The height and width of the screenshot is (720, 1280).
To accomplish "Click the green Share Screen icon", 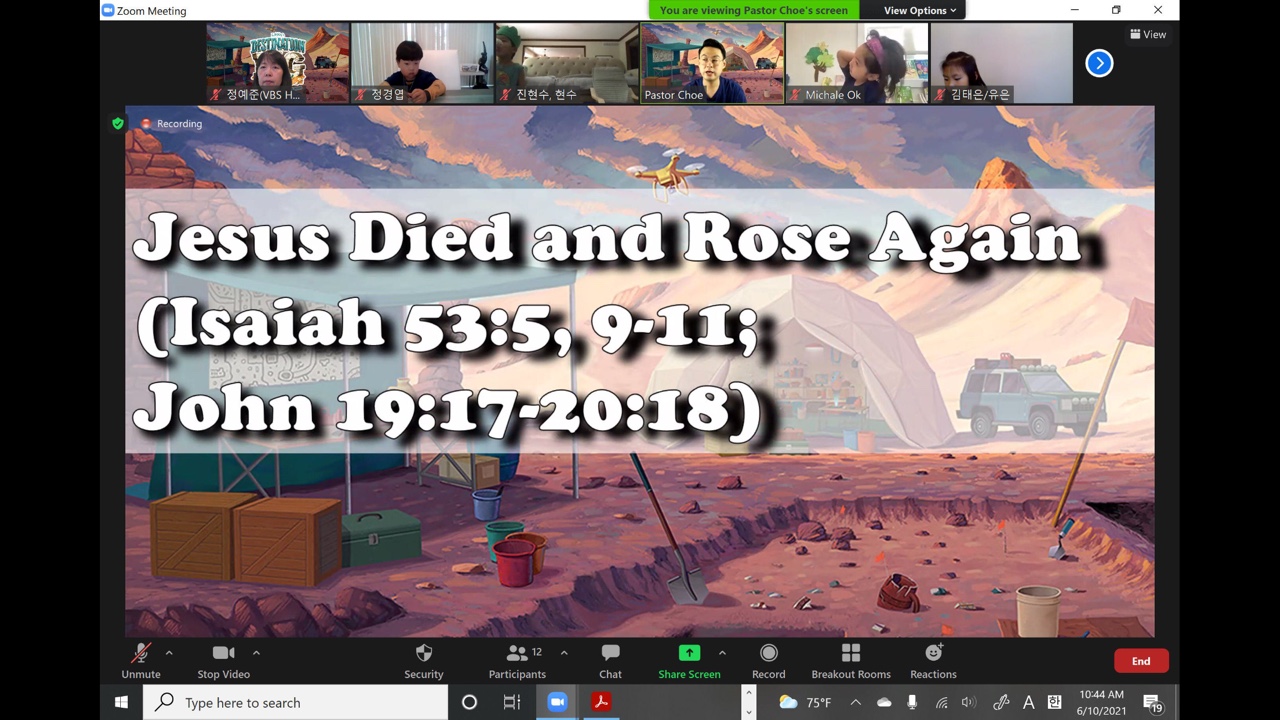I will [x=689, y=653].
